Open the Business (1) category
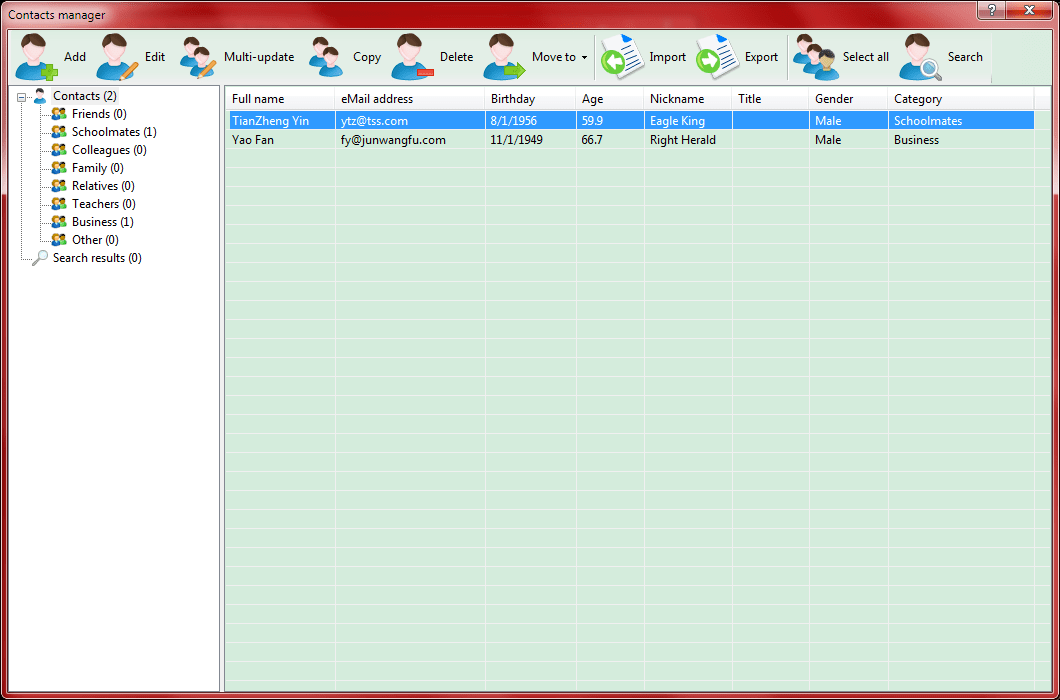Viewport: 1060px width, 700px height. coord(102,222)
